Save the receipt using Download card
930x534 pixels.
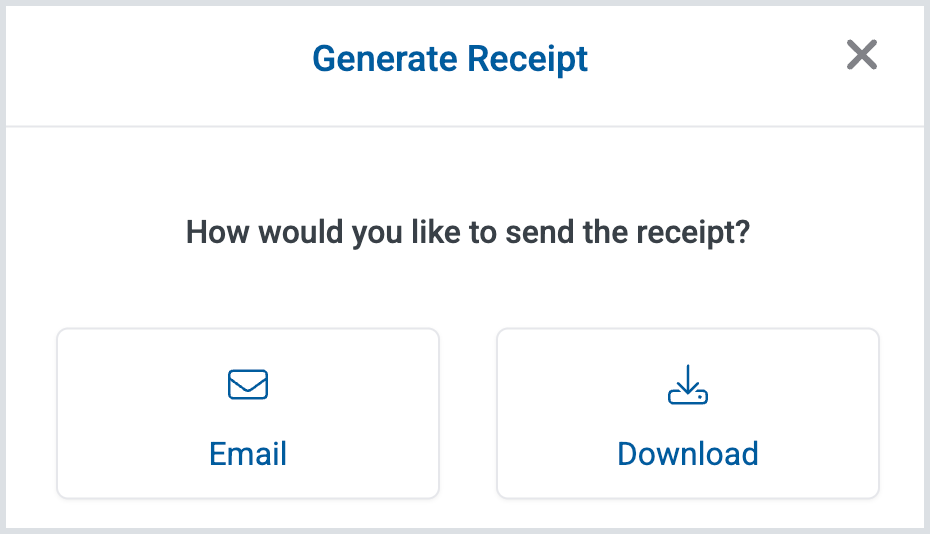click(687, 413)
